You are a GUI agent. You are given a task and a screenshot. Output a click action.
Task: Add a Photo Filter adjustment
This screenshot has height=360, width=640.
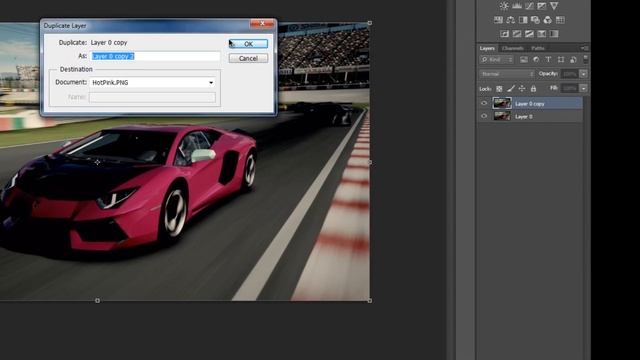tap(535, 20)
